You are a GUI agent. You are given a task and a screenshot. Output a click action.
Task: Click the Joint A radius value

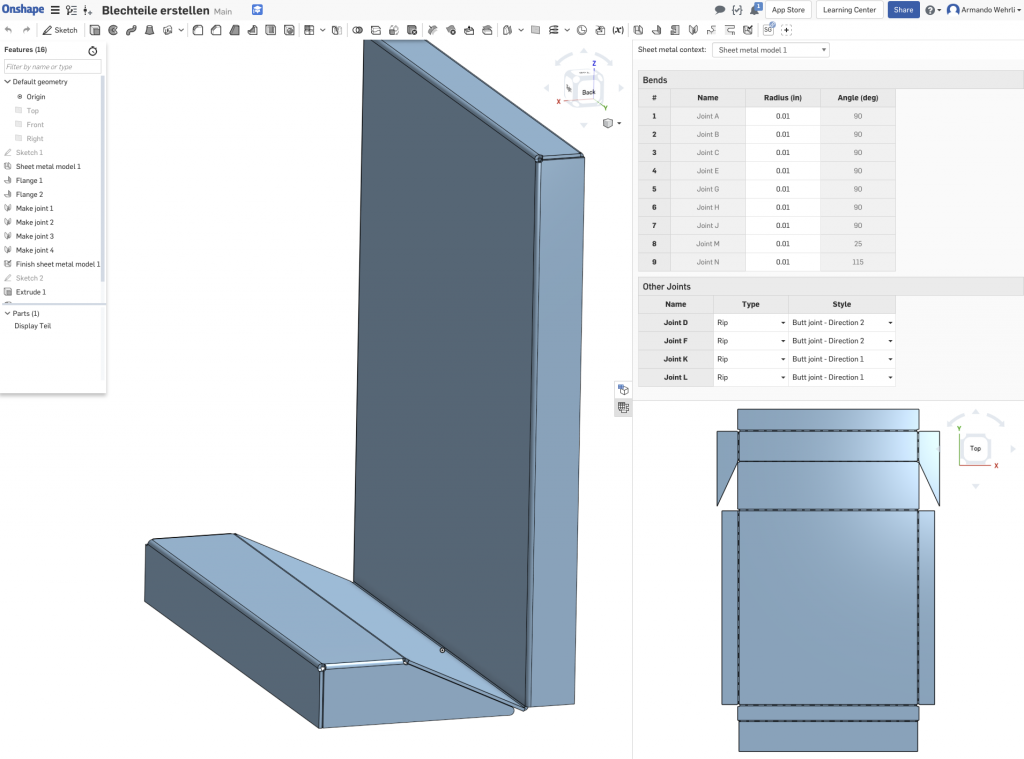782,116
